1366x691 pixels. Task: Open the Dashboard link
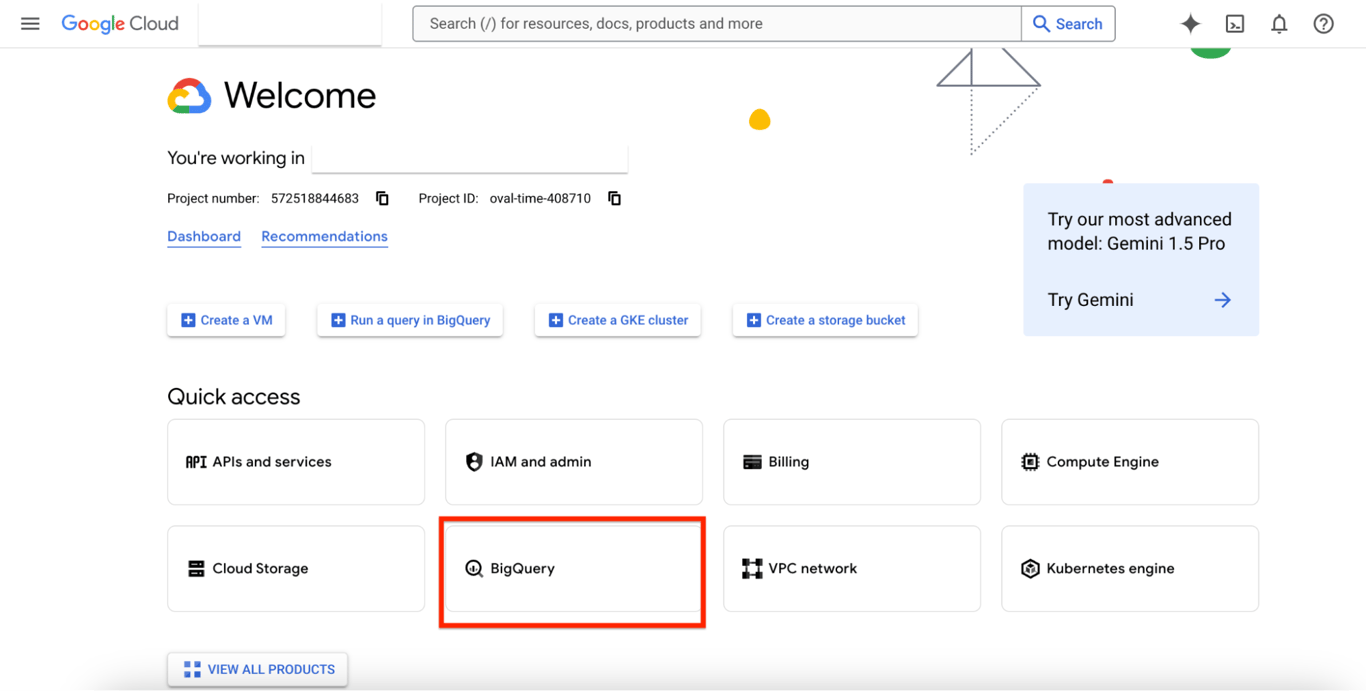[204, 236]
